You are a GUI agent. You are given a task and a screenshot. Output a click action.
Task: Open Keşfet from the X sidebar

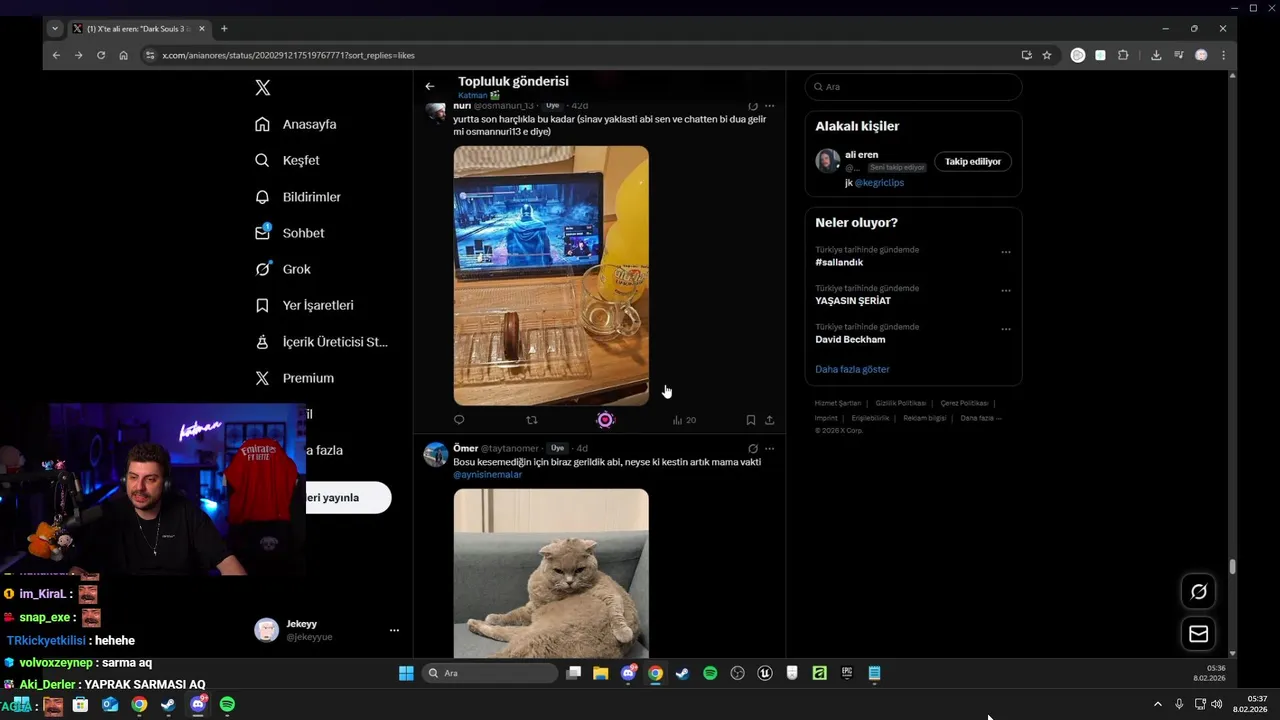point(287,160)
